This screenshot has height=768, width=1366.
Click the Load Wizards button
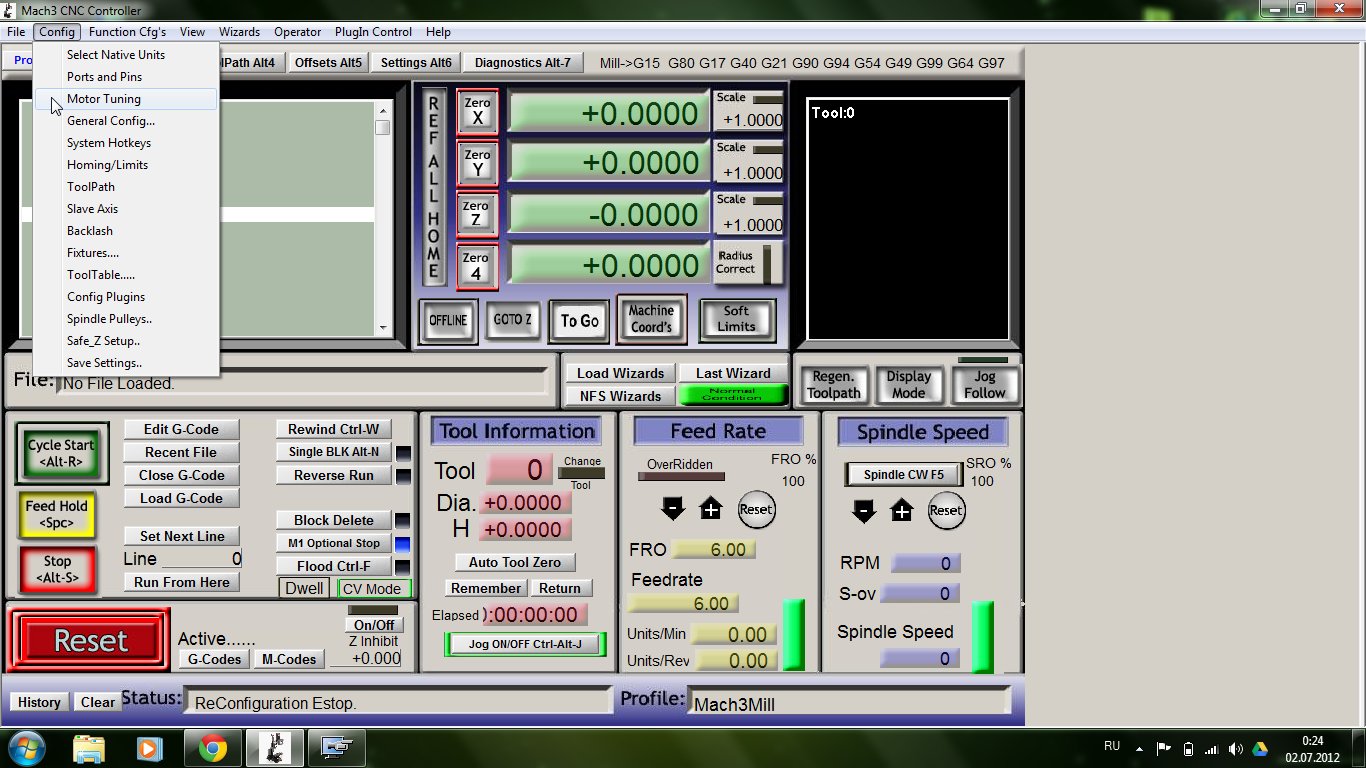[620, 373]
